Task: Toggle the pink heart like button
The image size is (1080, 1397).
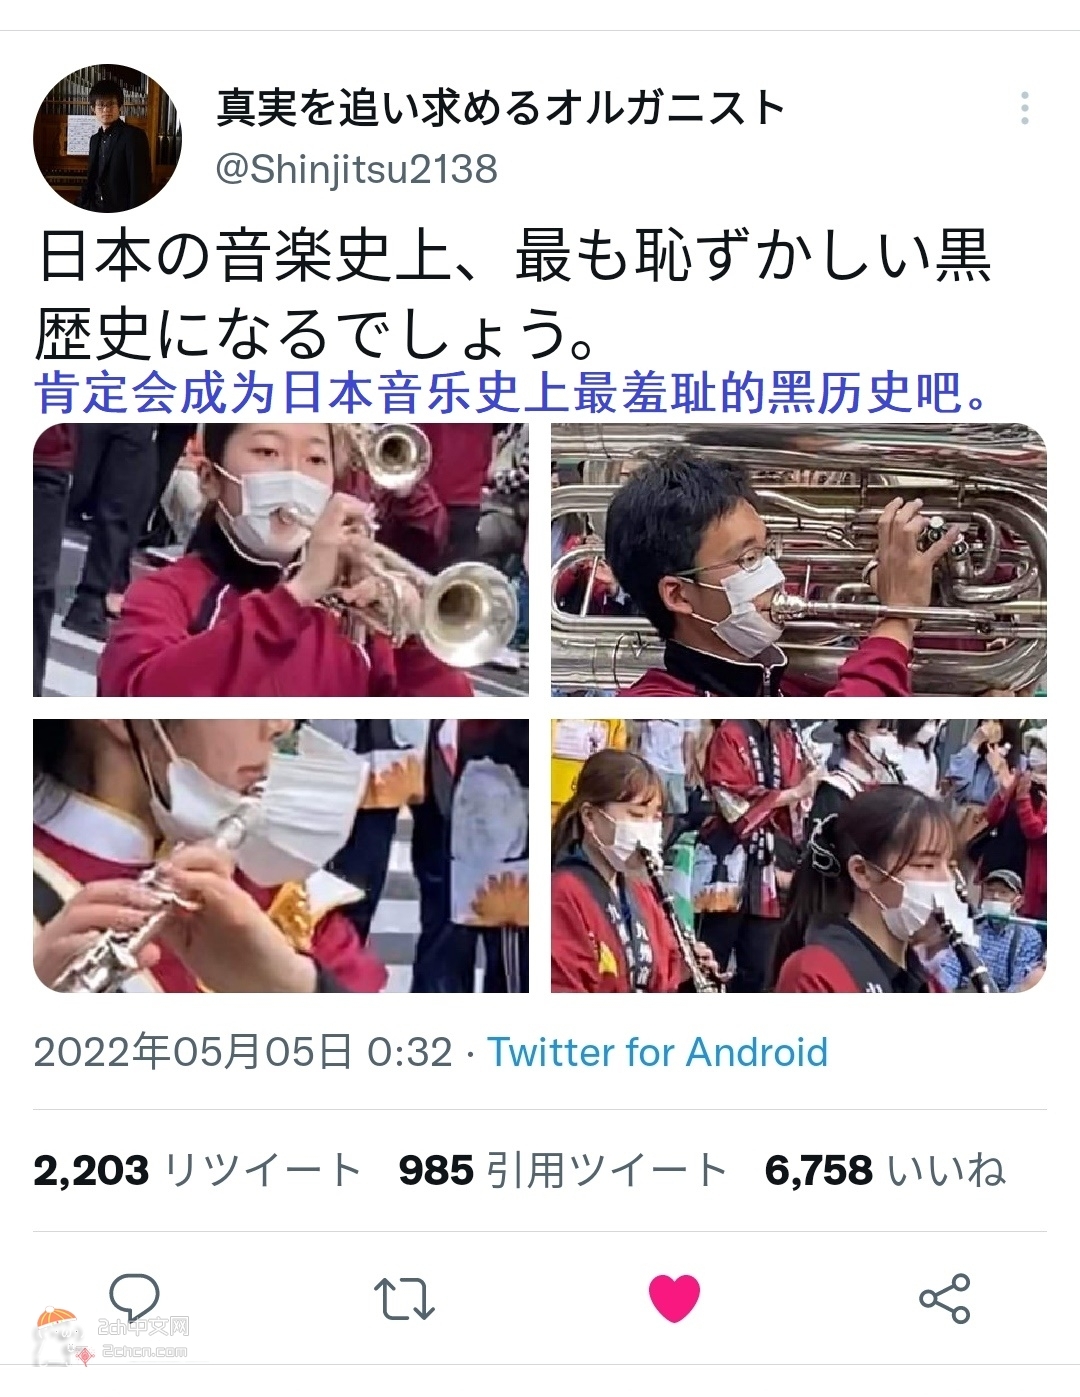Action: 674,1298
